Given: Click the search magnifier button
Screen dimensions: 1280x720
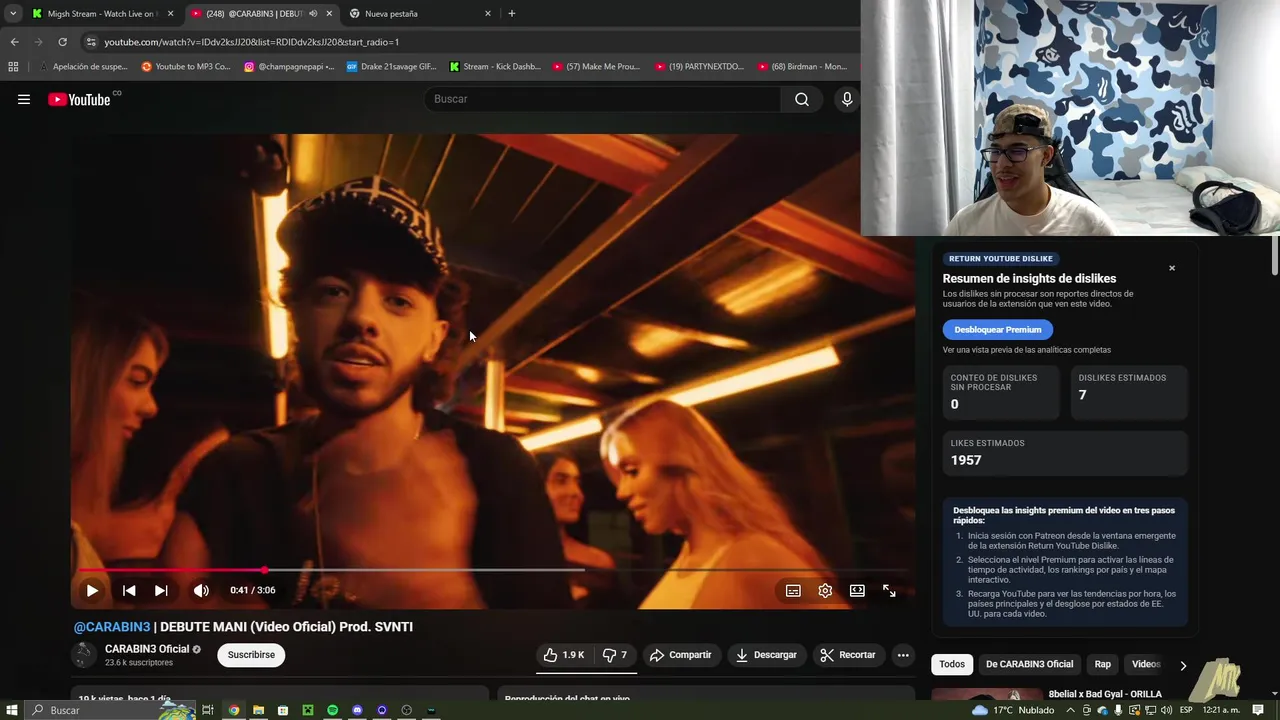Looking at the screenshot, I should click(x=802, y=99).
